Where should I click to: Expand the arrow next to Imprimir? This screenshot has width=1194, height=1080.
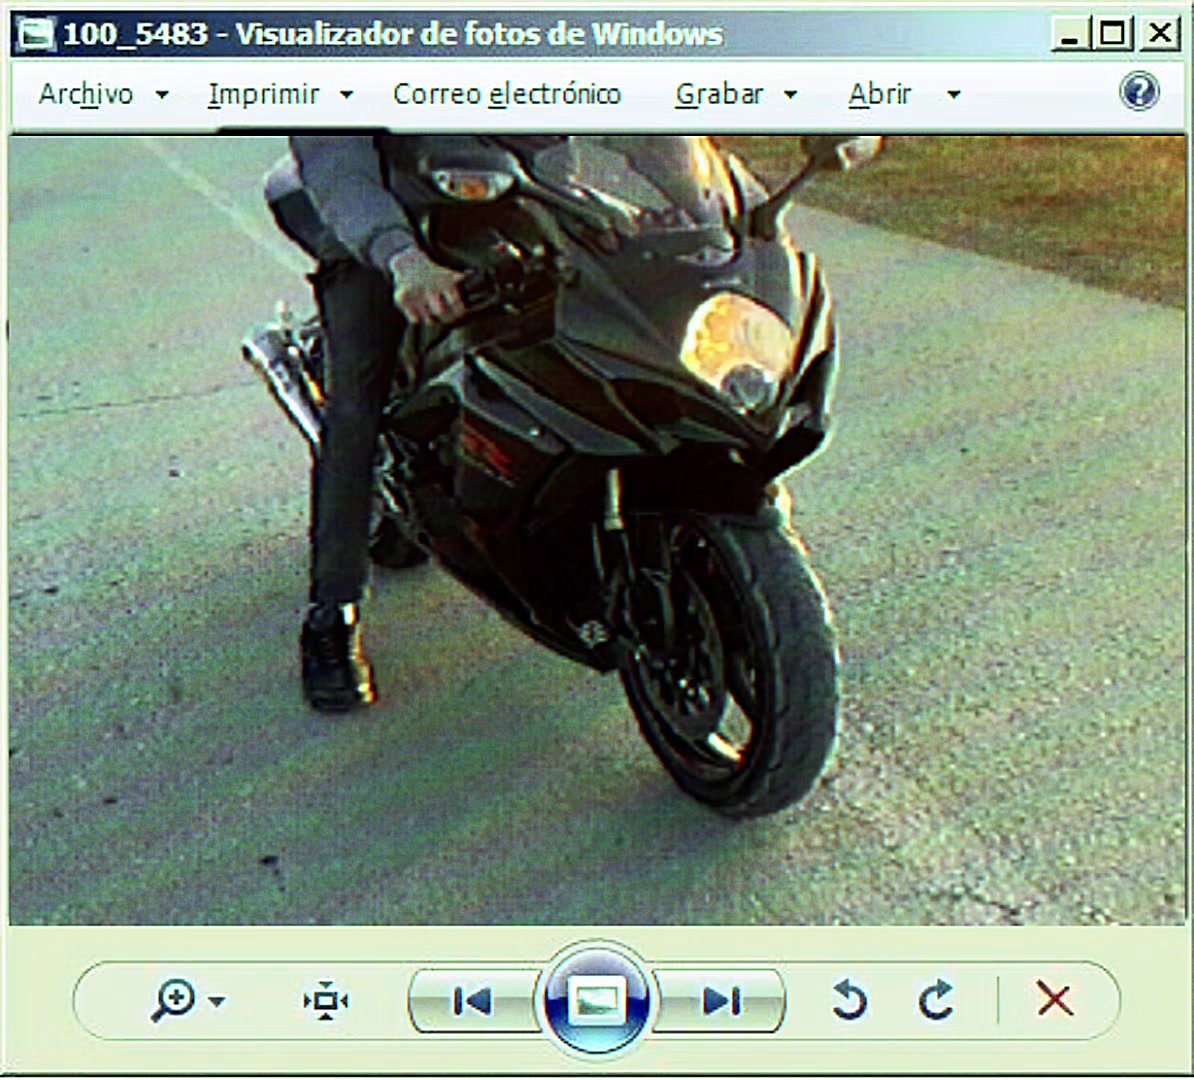(346, 95)
